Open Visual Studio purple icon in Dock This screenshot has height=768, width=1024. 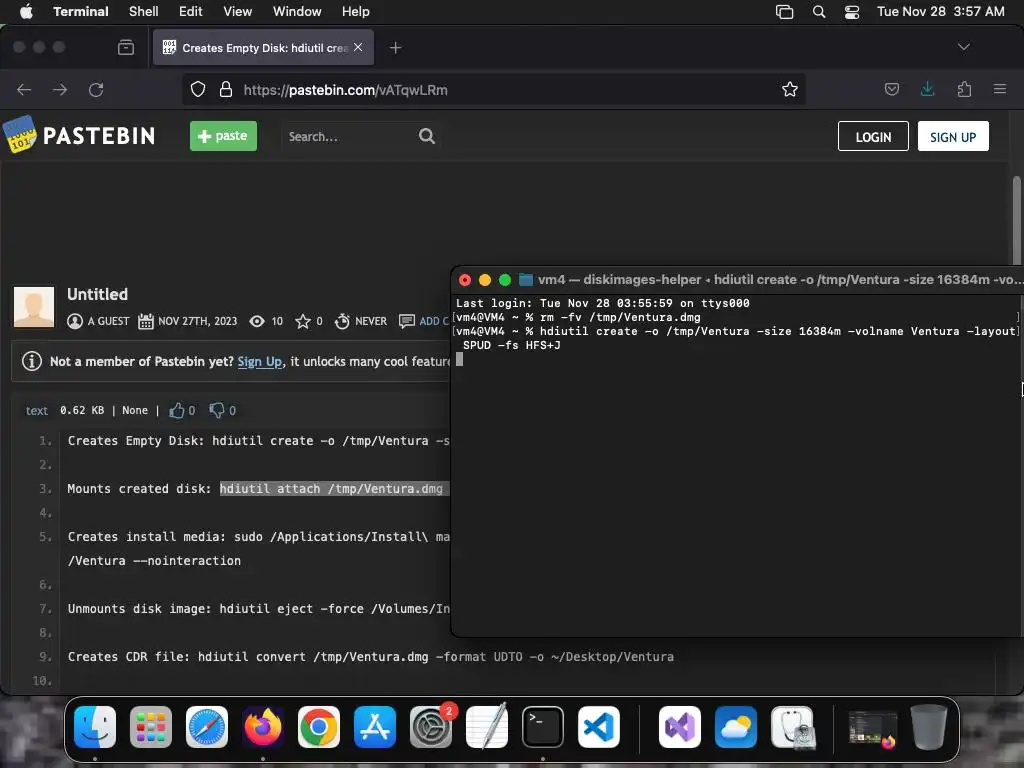tap(680, 727)
